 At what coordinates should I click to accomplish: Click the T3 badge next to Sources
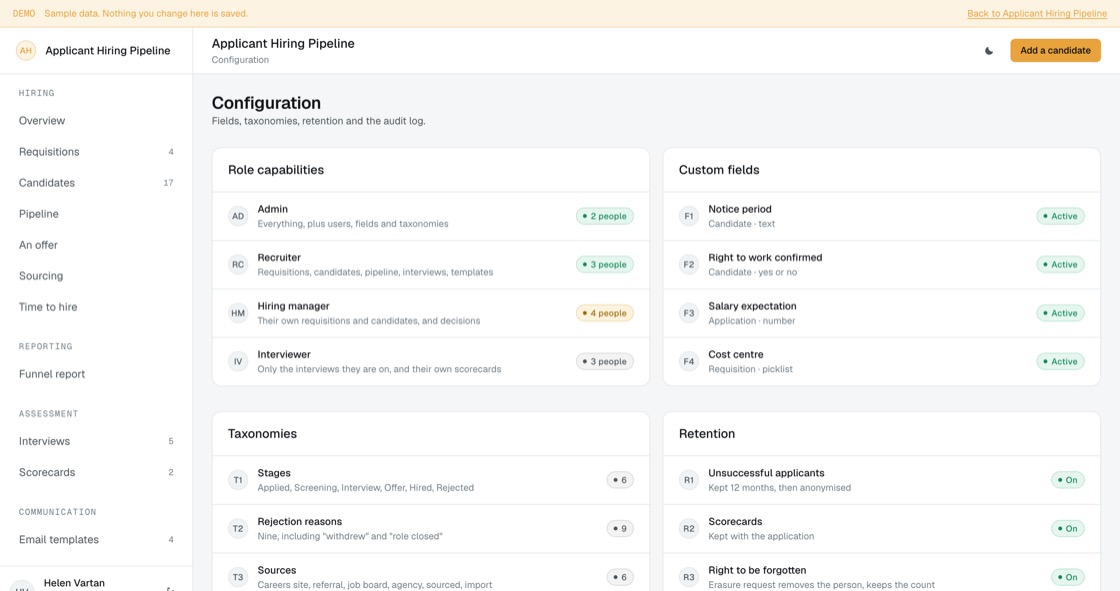pyautogui.click(x=238, y=577)
